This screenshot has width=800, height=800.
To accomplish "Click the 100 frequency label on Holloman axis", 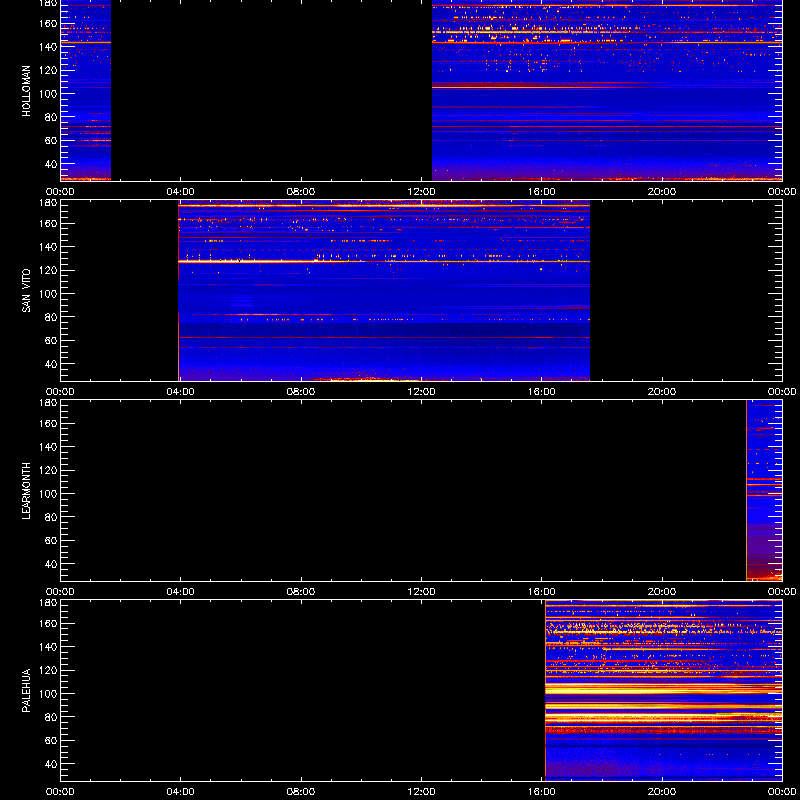I will 48,93.
